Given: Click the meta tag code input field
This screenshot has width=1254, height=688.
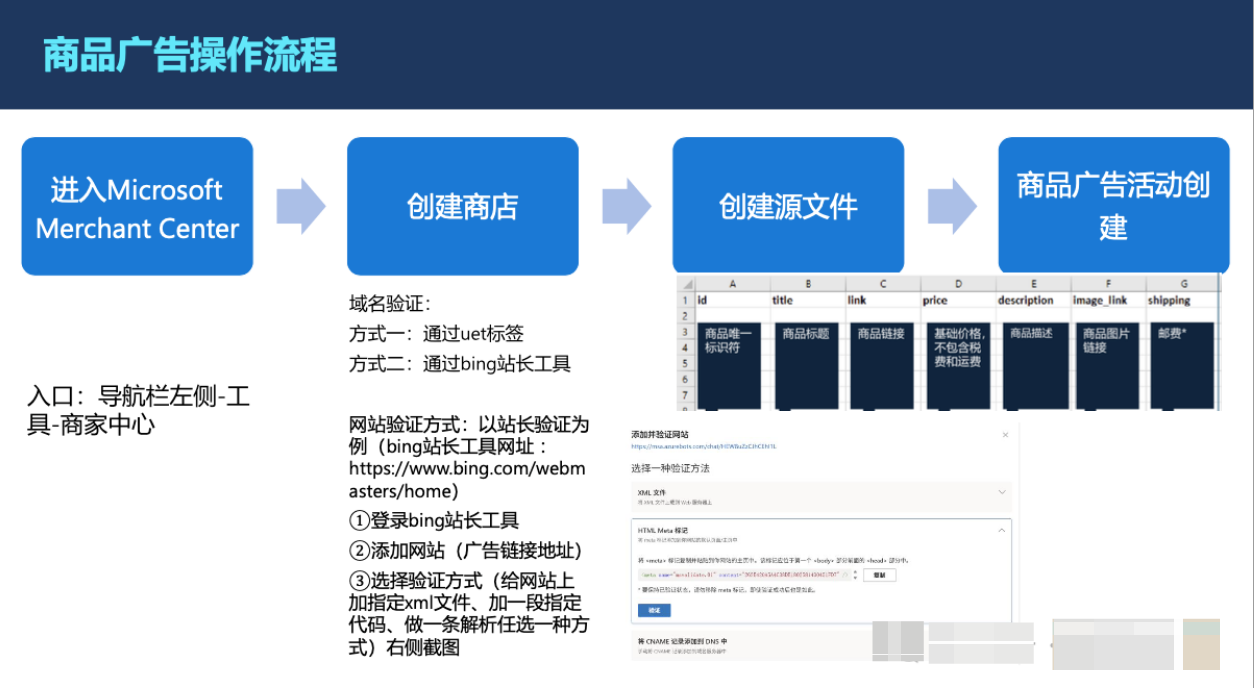Looking at the screenshot, I should point(738,575).
